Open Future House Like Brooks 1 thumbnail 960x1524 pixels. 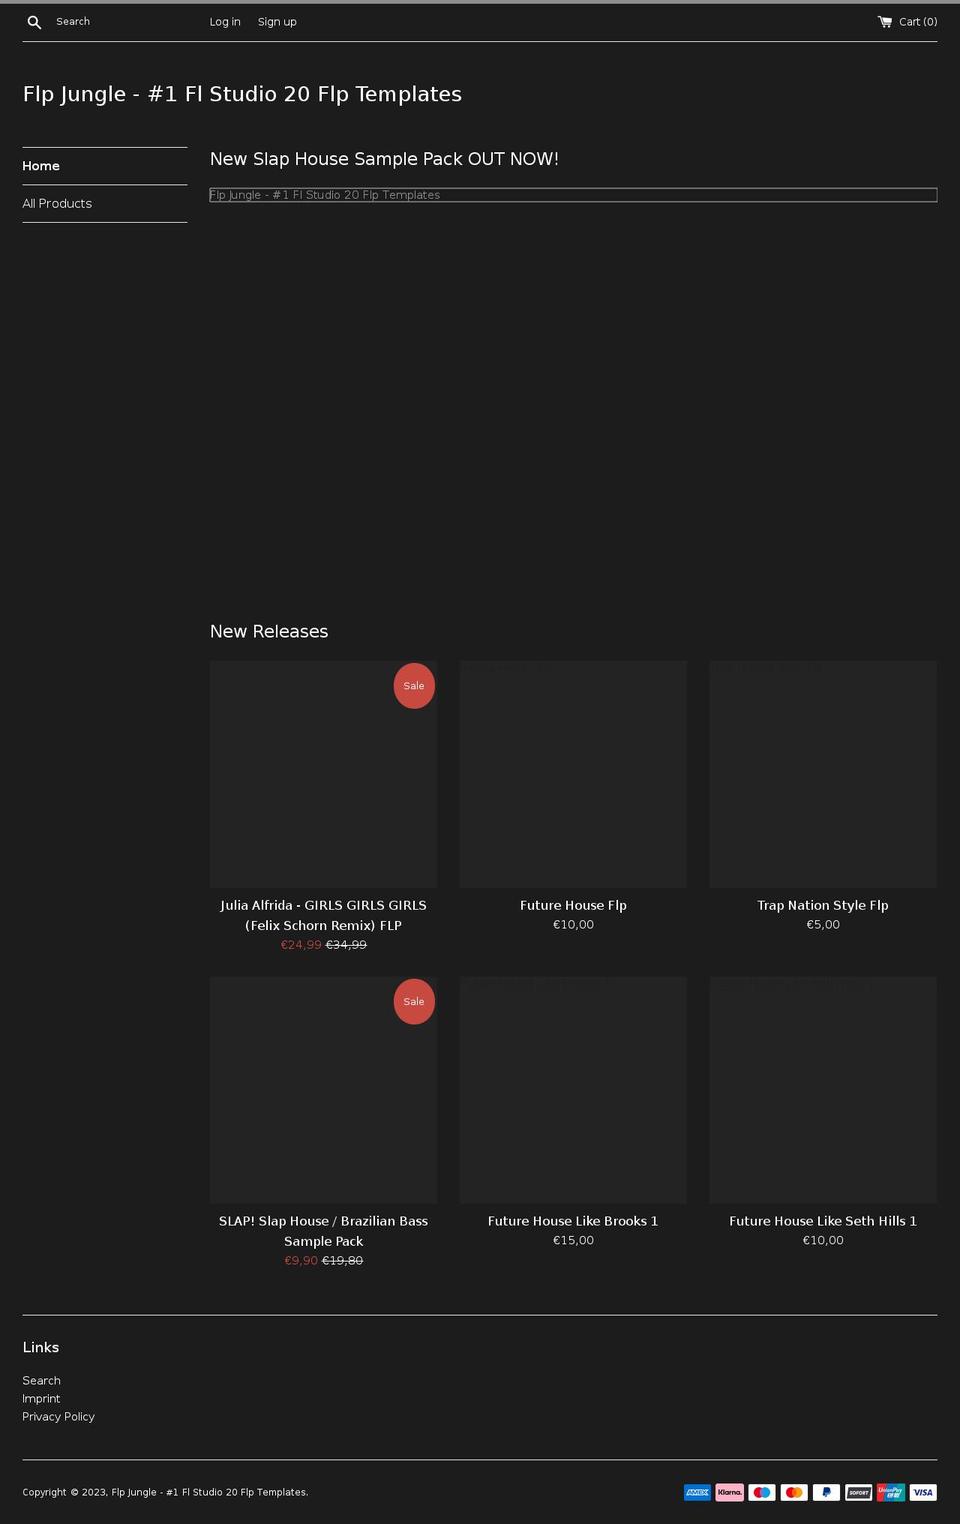pos(573,1090)
